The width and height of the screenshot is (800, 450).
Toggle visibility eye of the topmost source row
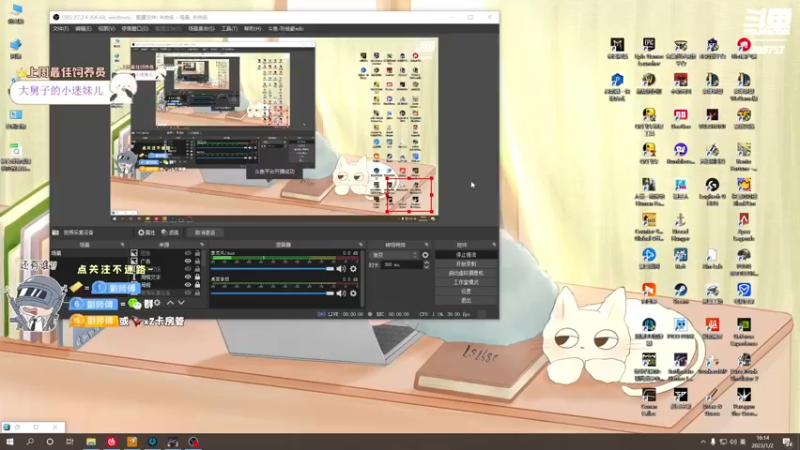(x=188, y=253)
